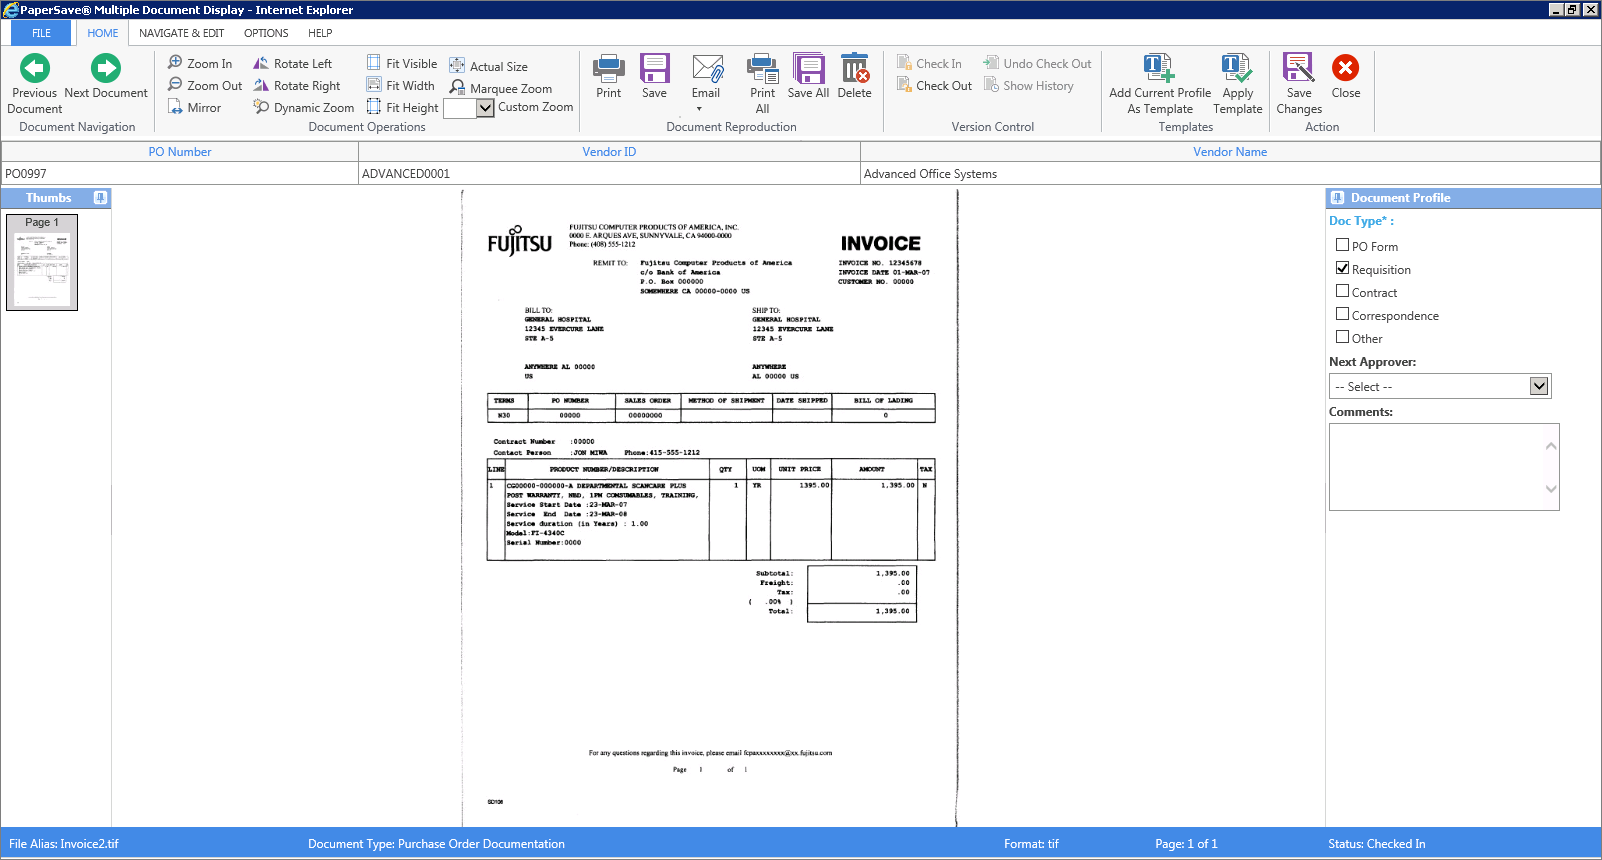Switch to the HOME tab
The height and width of the screenshot is (860, 1602).
102,33
